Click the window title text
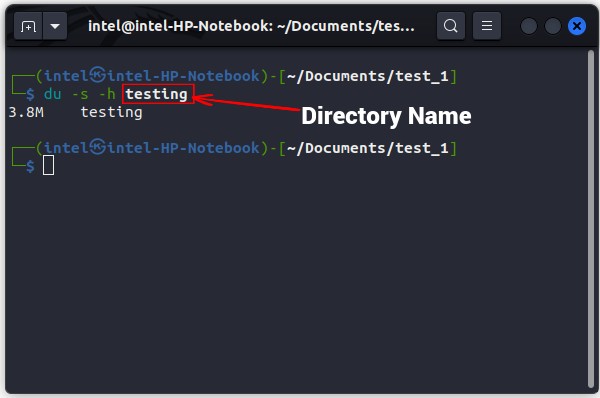Screen dimensions: 600x398 click(x=251, y=26)
